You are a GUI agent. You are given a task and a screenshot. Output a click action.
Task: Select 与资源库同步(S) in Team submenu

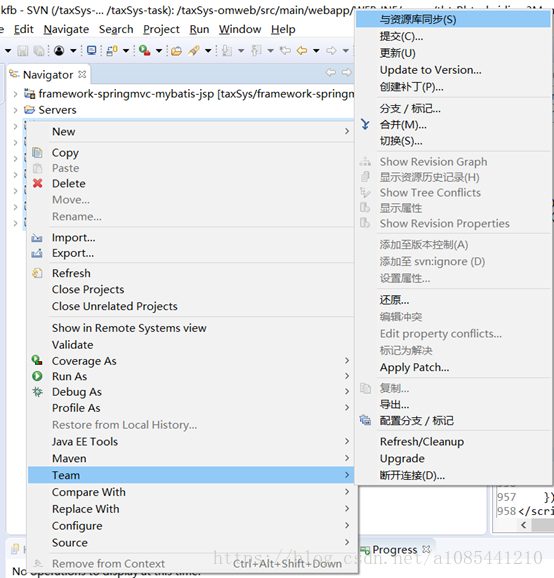(x=453, y=19)
